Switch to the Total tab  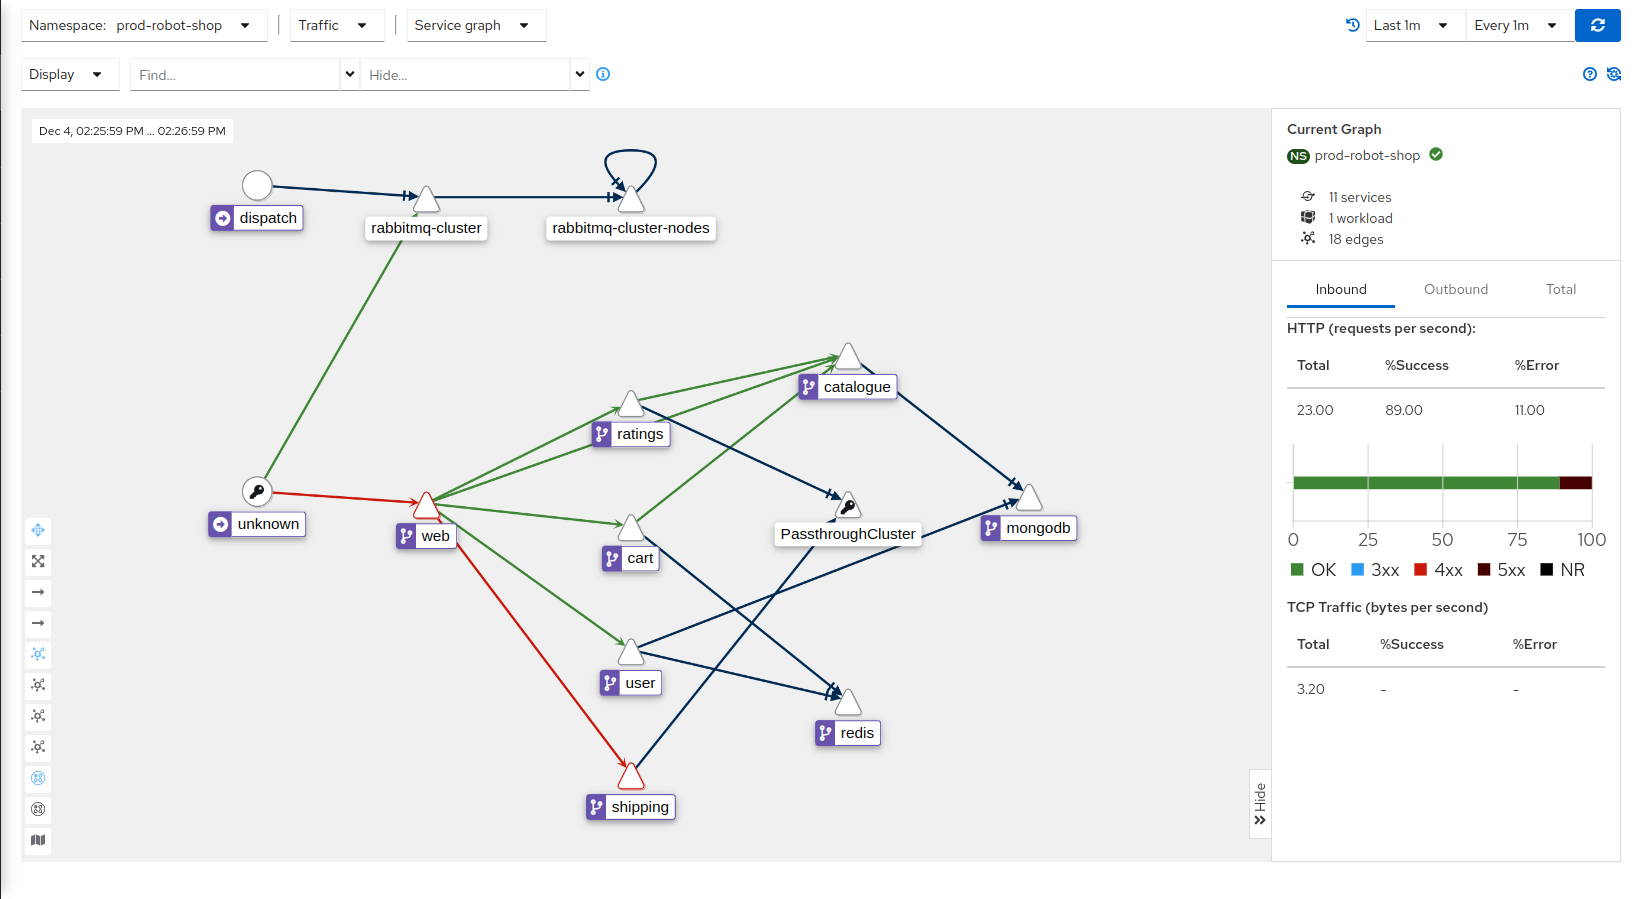pyautogui.click(x=1560, y=289)
